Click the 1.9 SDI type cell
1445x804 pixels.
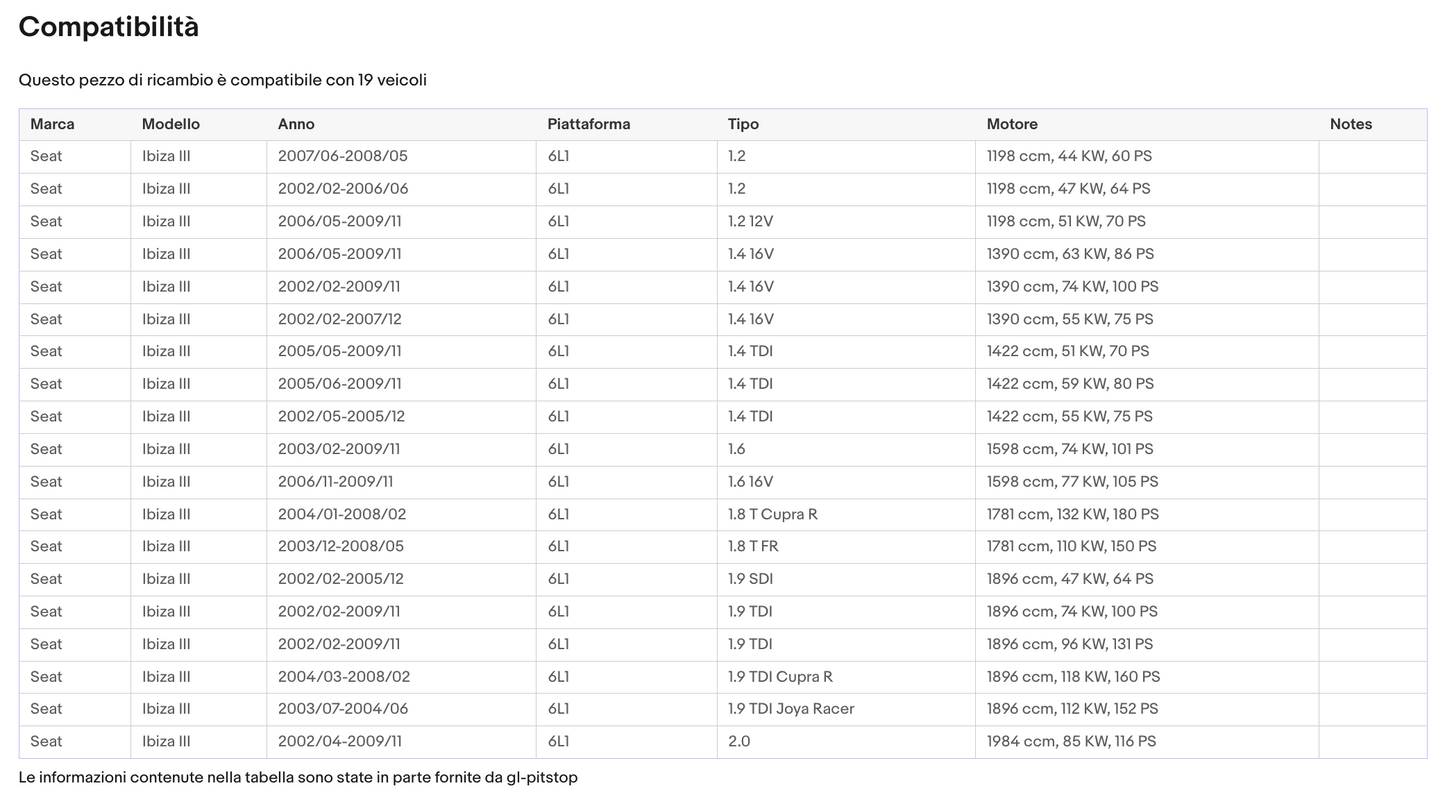(x=750, y=579)
